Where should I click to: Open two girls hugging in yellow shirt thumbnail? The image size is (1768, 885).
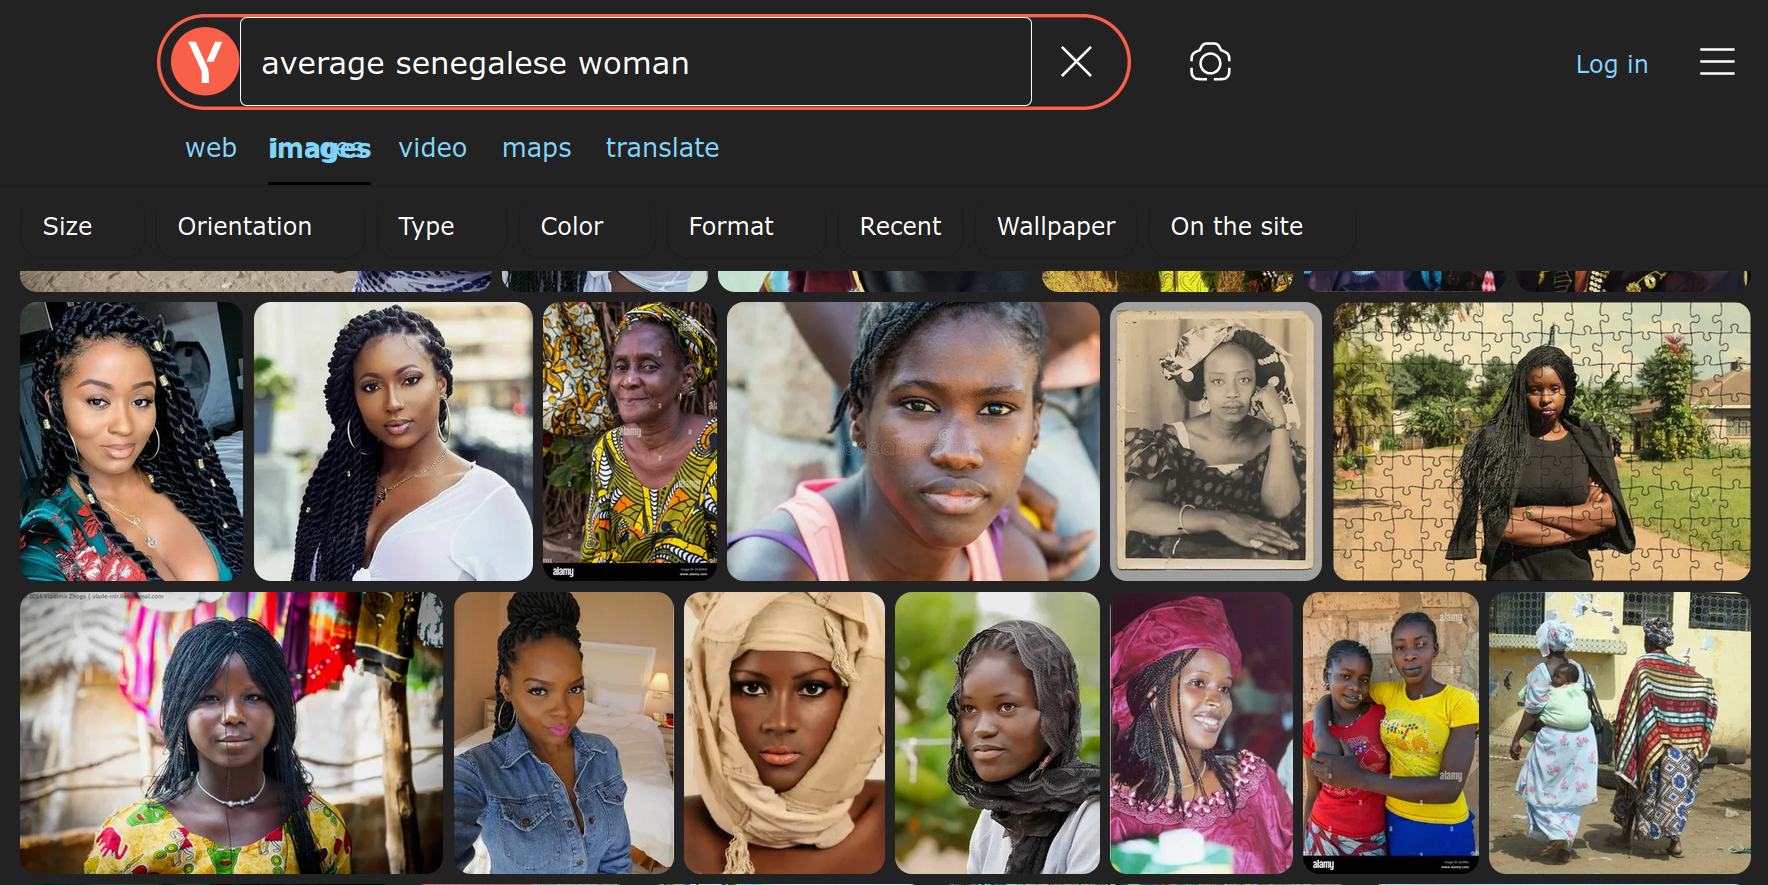point(1391,733)
